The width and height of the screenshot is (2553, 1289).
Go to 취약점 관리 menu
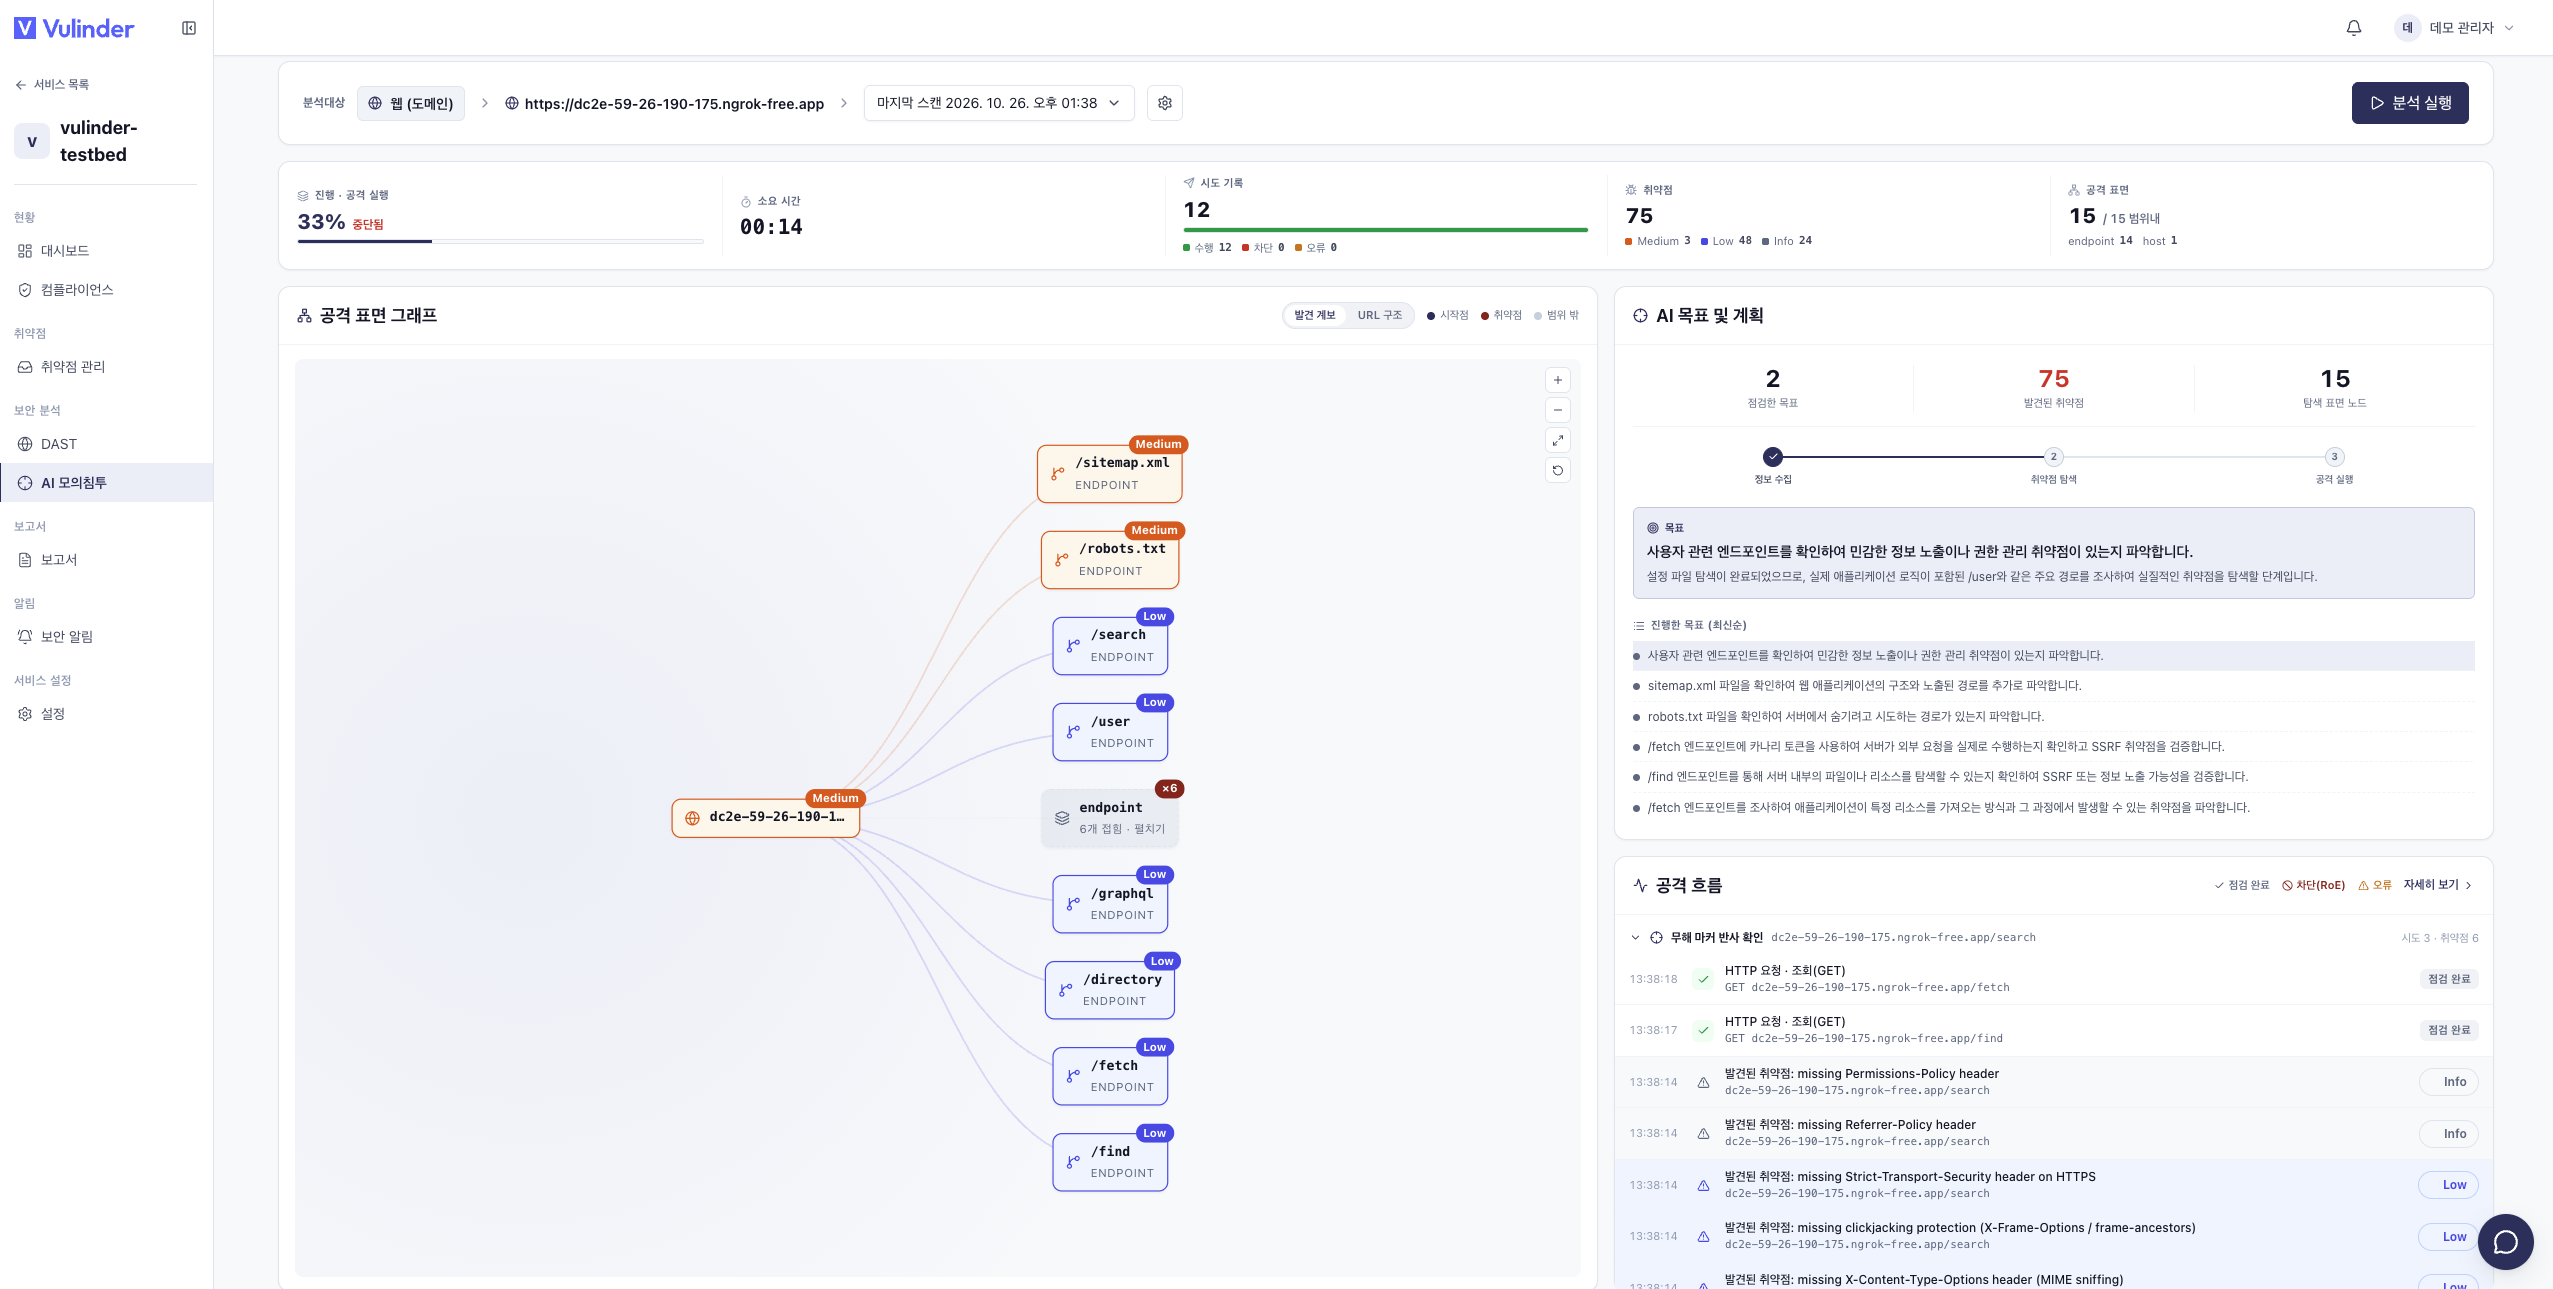[x=106, y=367]
